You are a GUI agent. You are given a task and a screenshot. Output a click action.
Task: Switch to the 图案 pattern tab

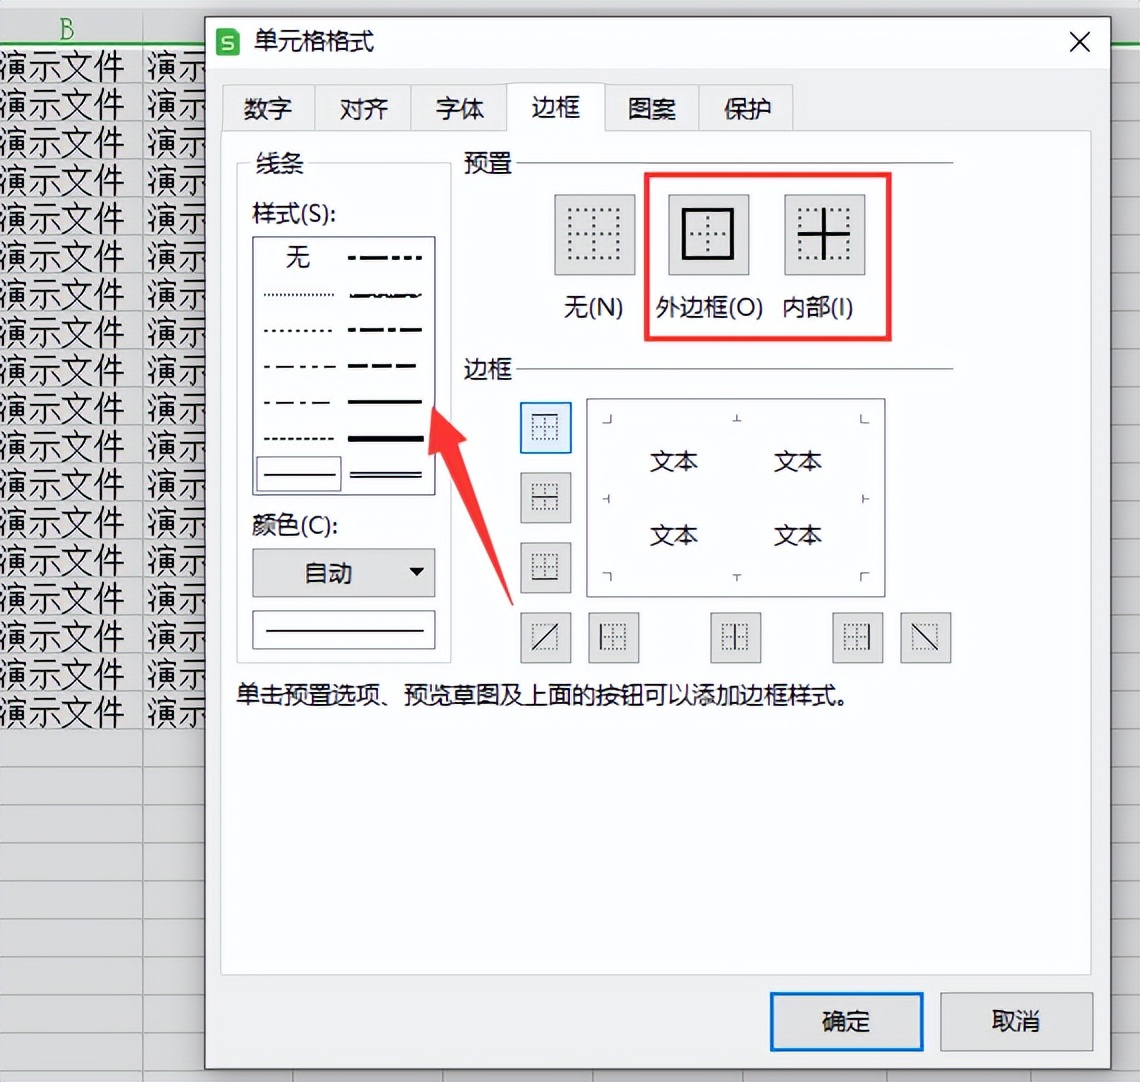point(650,108)
